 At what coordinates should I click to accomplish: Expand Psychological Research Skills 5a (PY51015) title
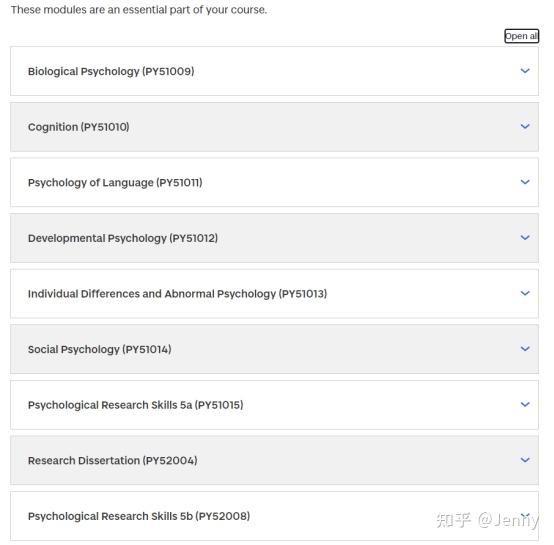click(x=135, y=405)
